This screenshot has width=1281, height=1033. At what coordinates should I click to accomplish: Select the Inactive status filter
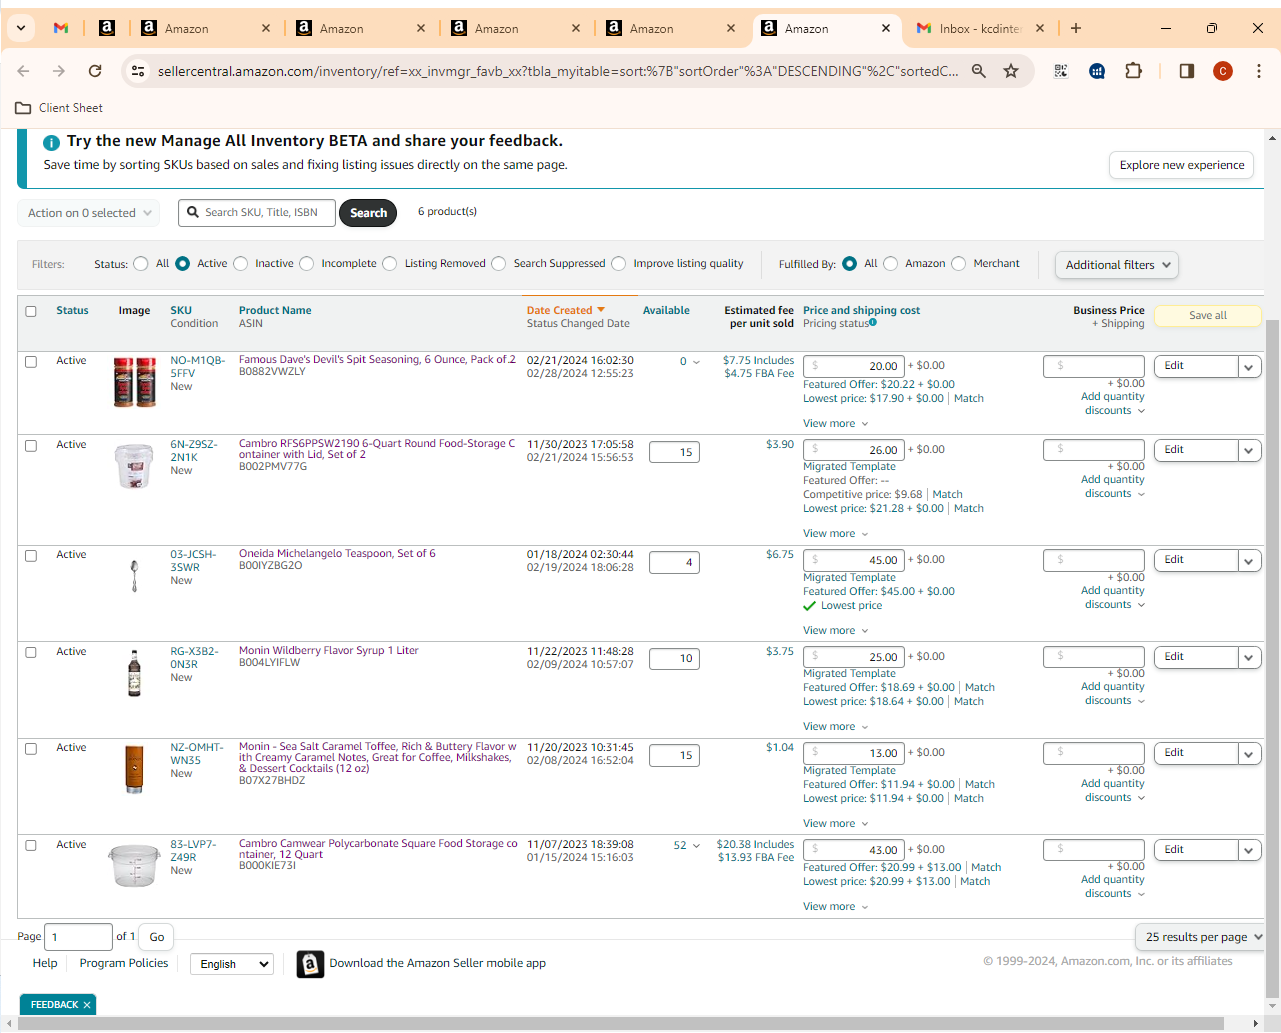[x=241, y=264]
